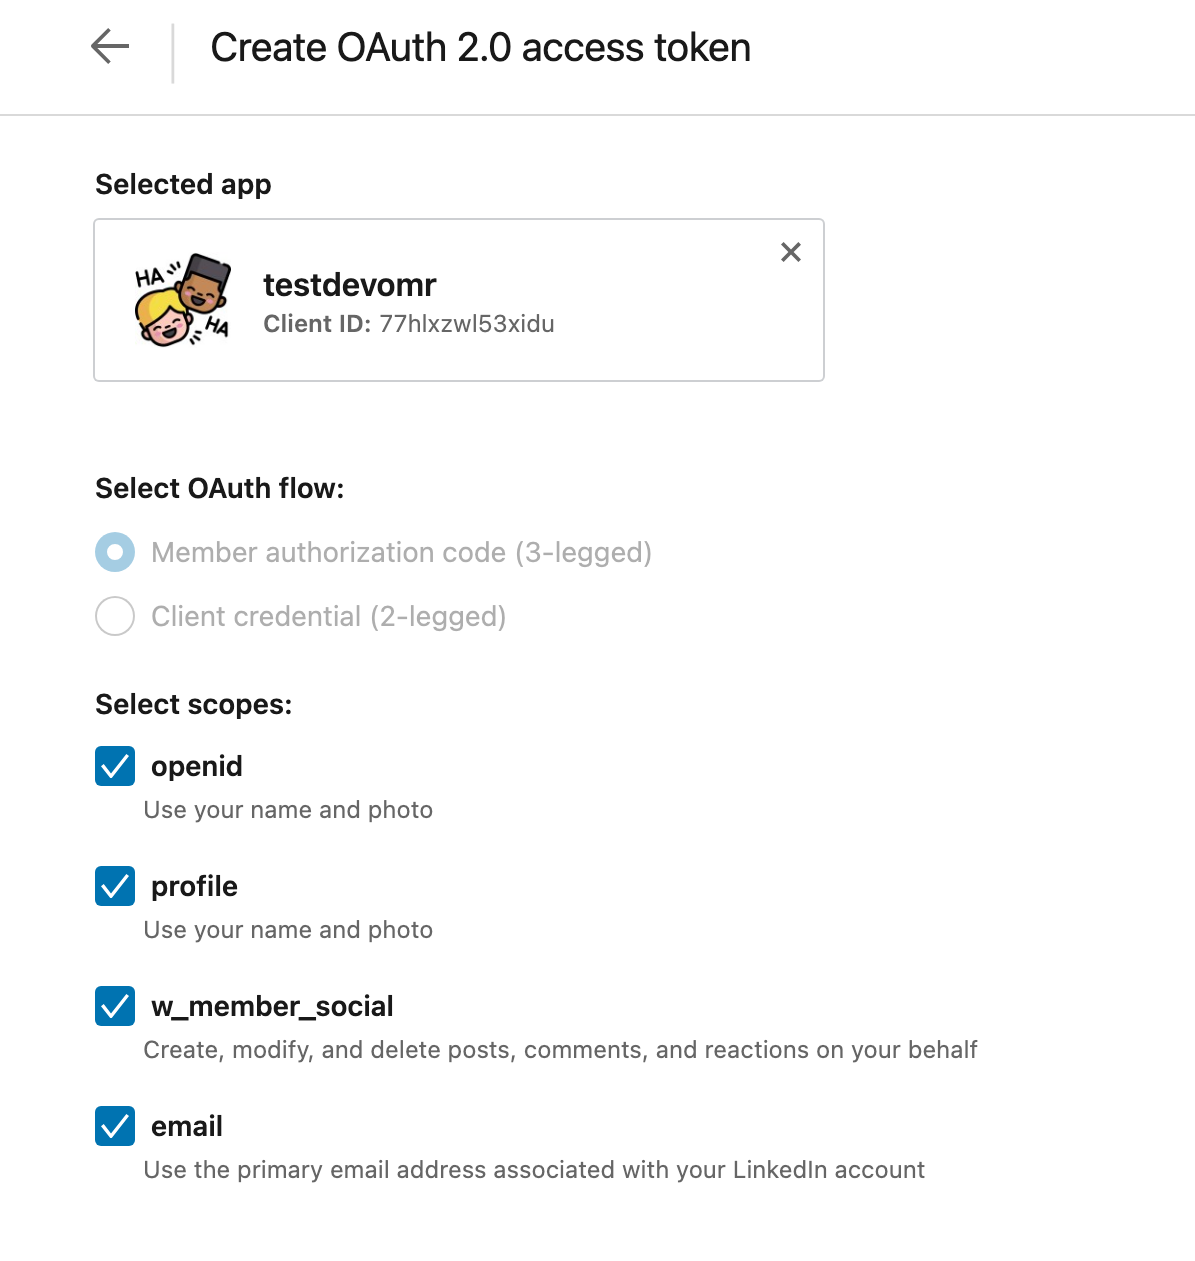
Task: Click the testdevomr app name
Action: click(350, 285)
